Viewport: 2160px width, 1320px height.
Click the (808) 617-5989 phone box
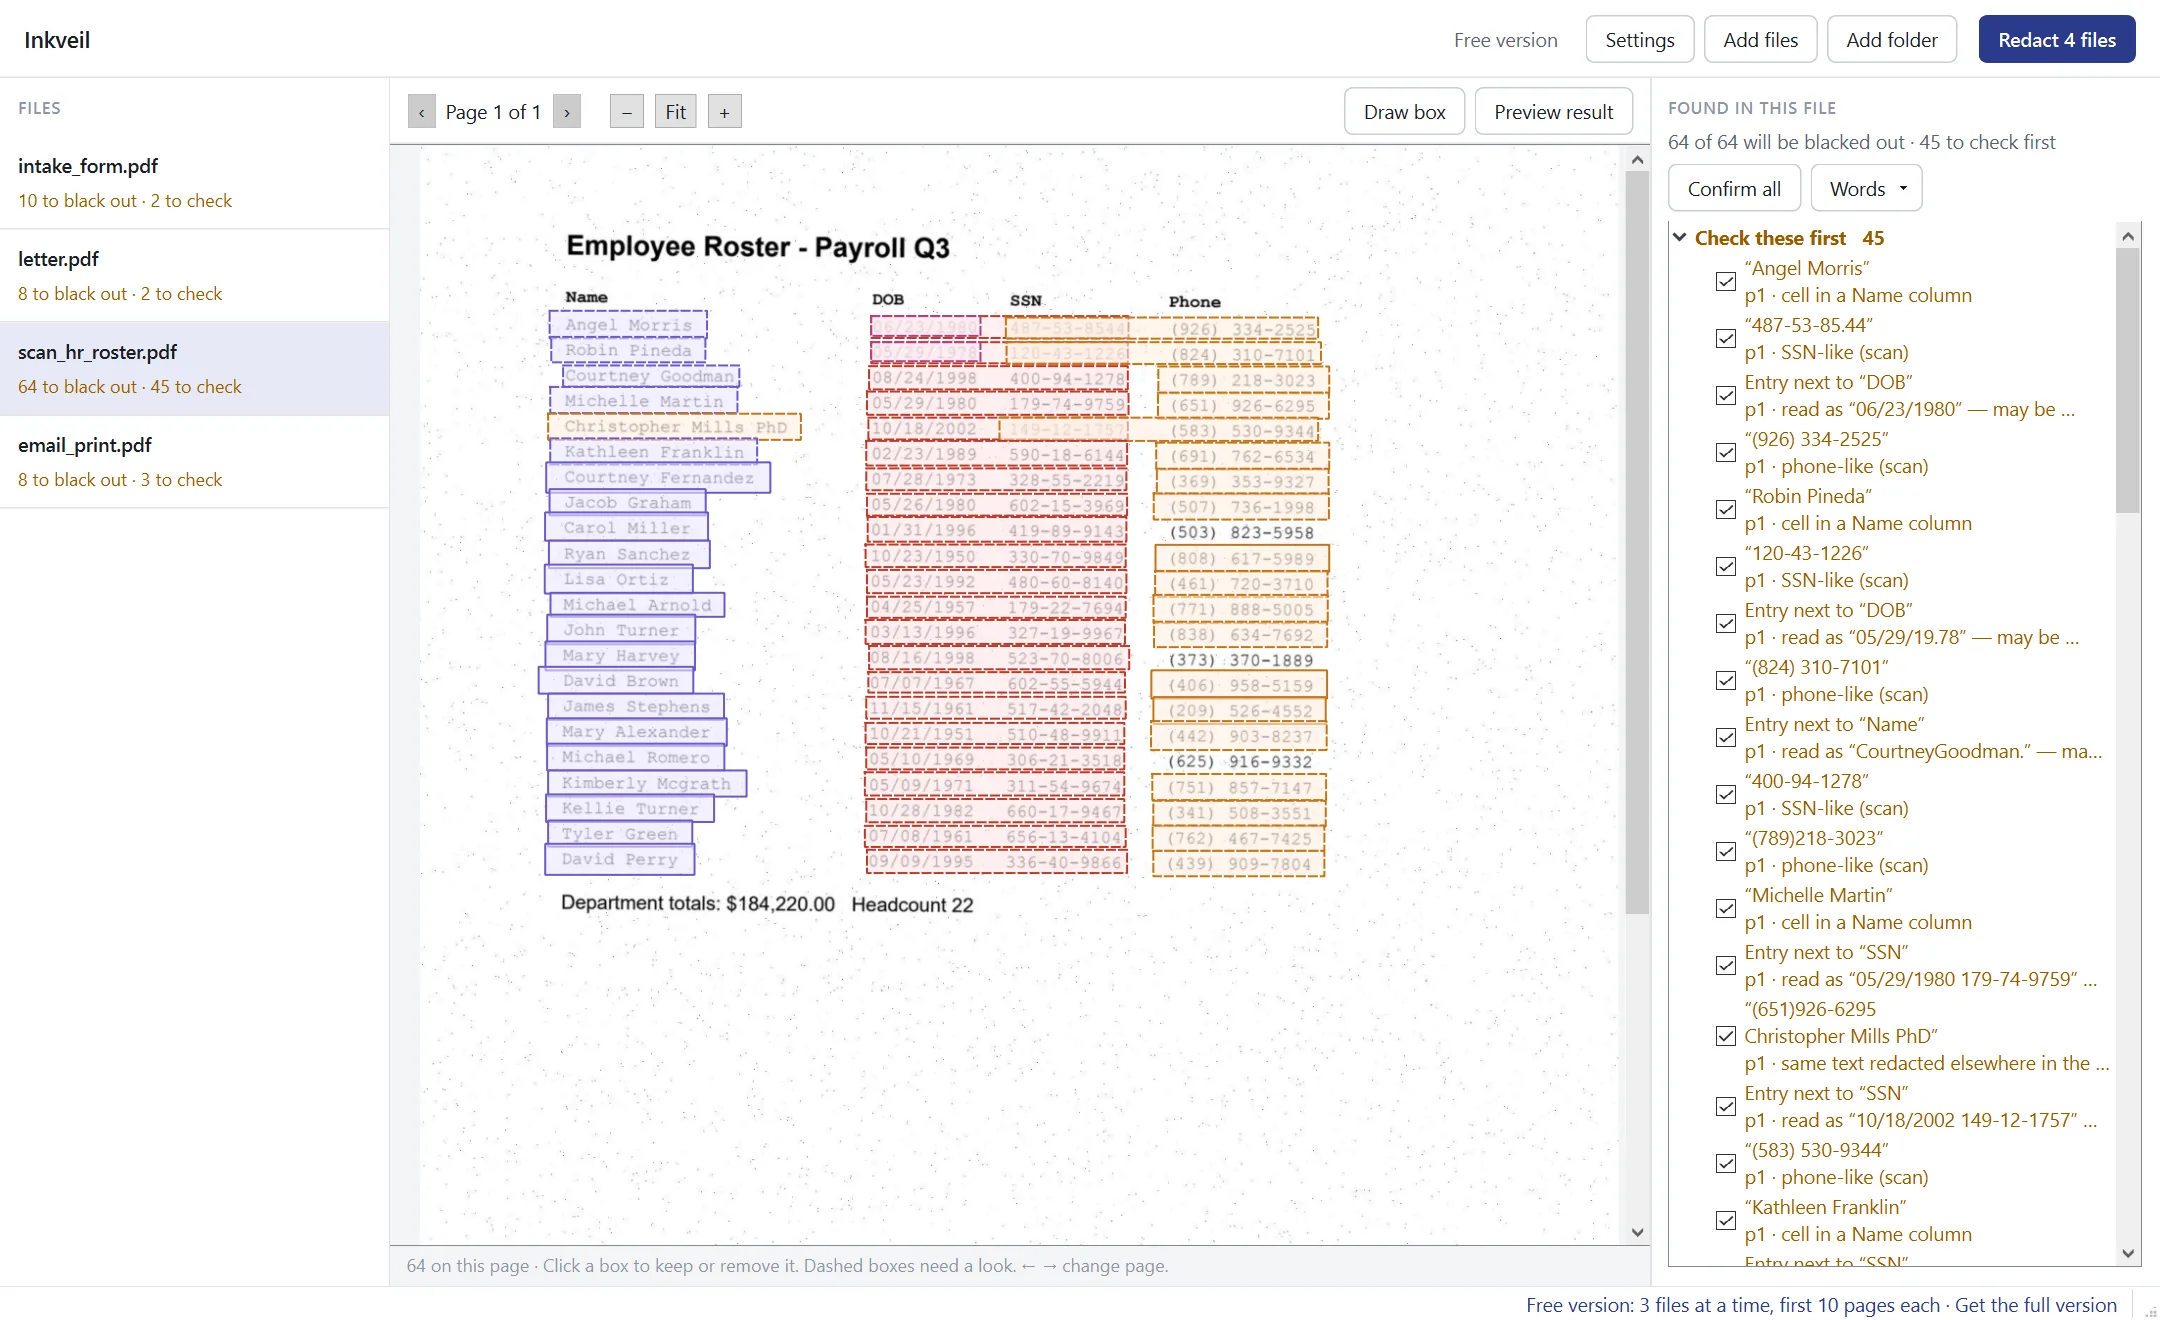pyautogui.click(x=1241, y=559)
